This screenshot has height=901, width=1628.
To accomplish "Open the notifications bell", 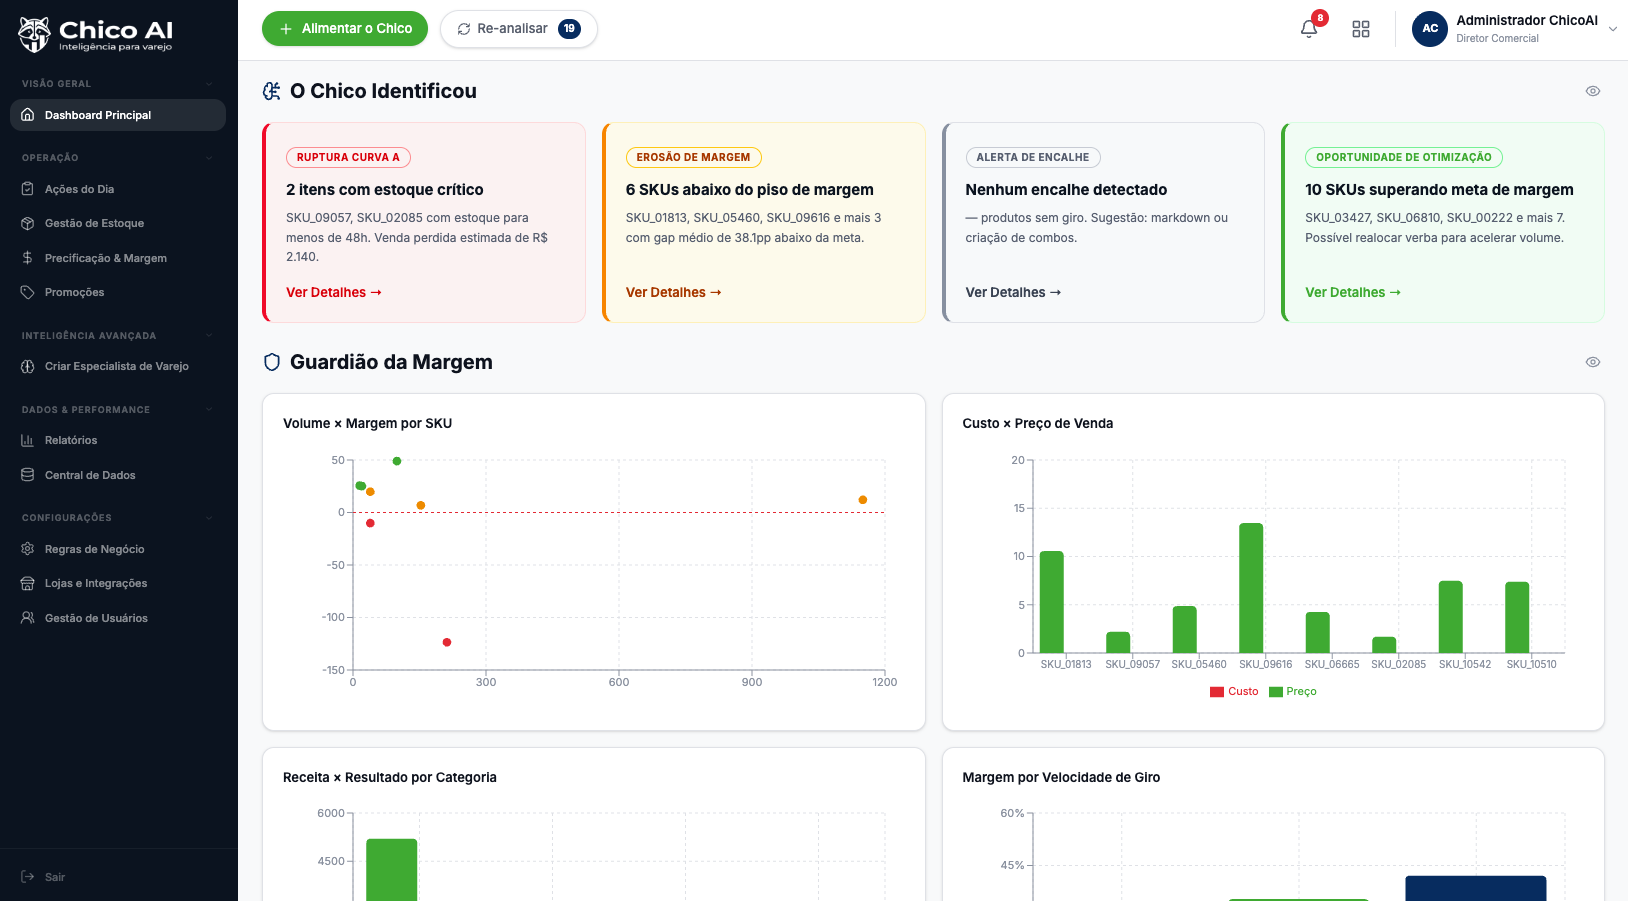I will coord(1309,29).
